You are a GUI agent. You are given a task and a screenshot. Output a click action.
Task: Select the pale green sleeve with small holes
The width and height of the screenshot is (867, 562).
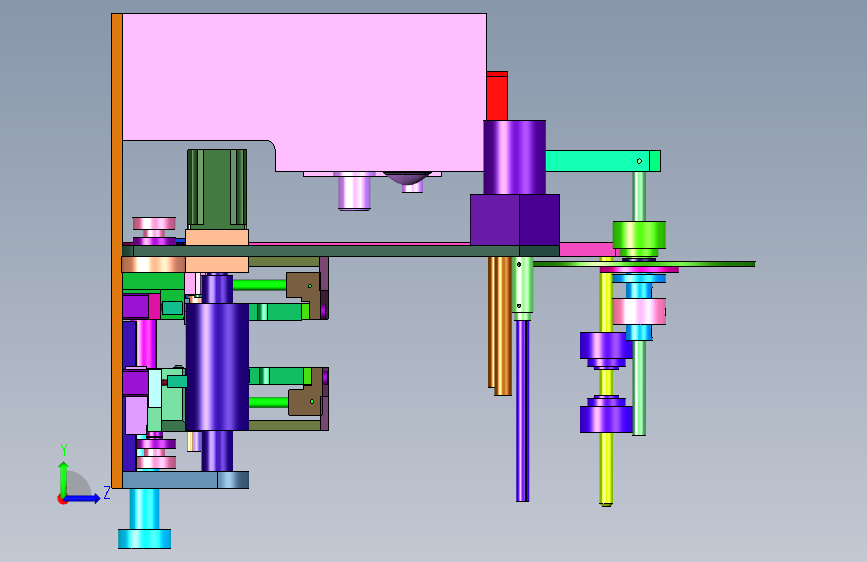pyautogui.click(x=523, y=288)
